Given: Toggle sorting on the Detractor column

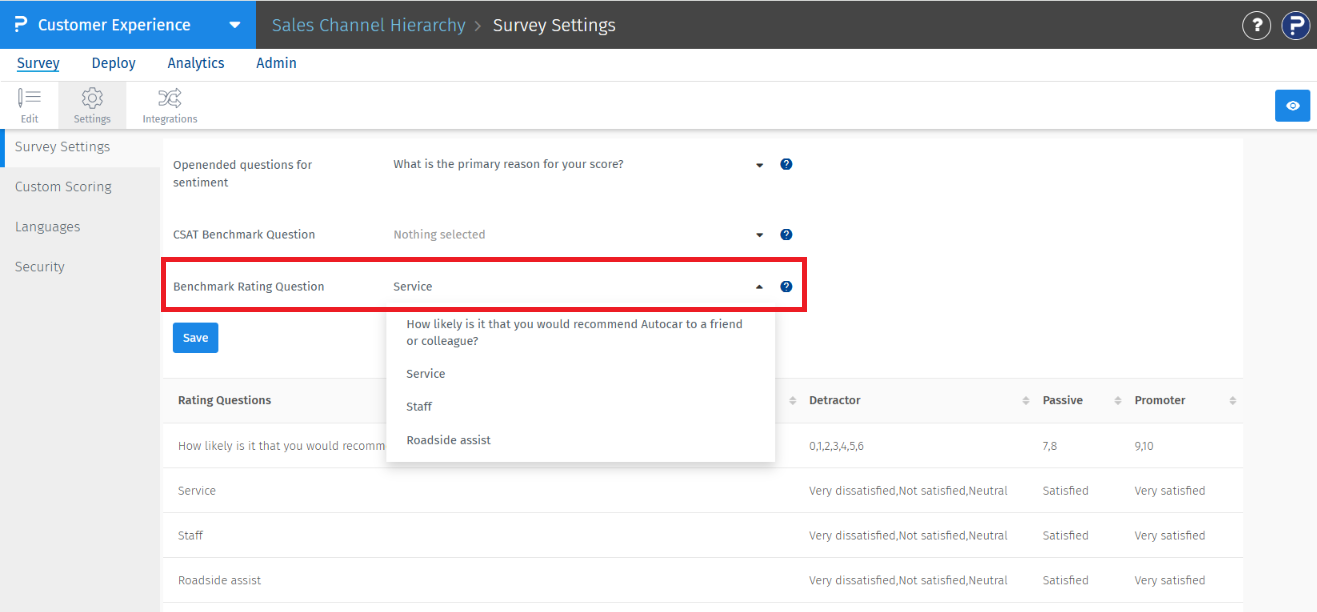Looking at the screenshot, I should tap(1025, 400).
